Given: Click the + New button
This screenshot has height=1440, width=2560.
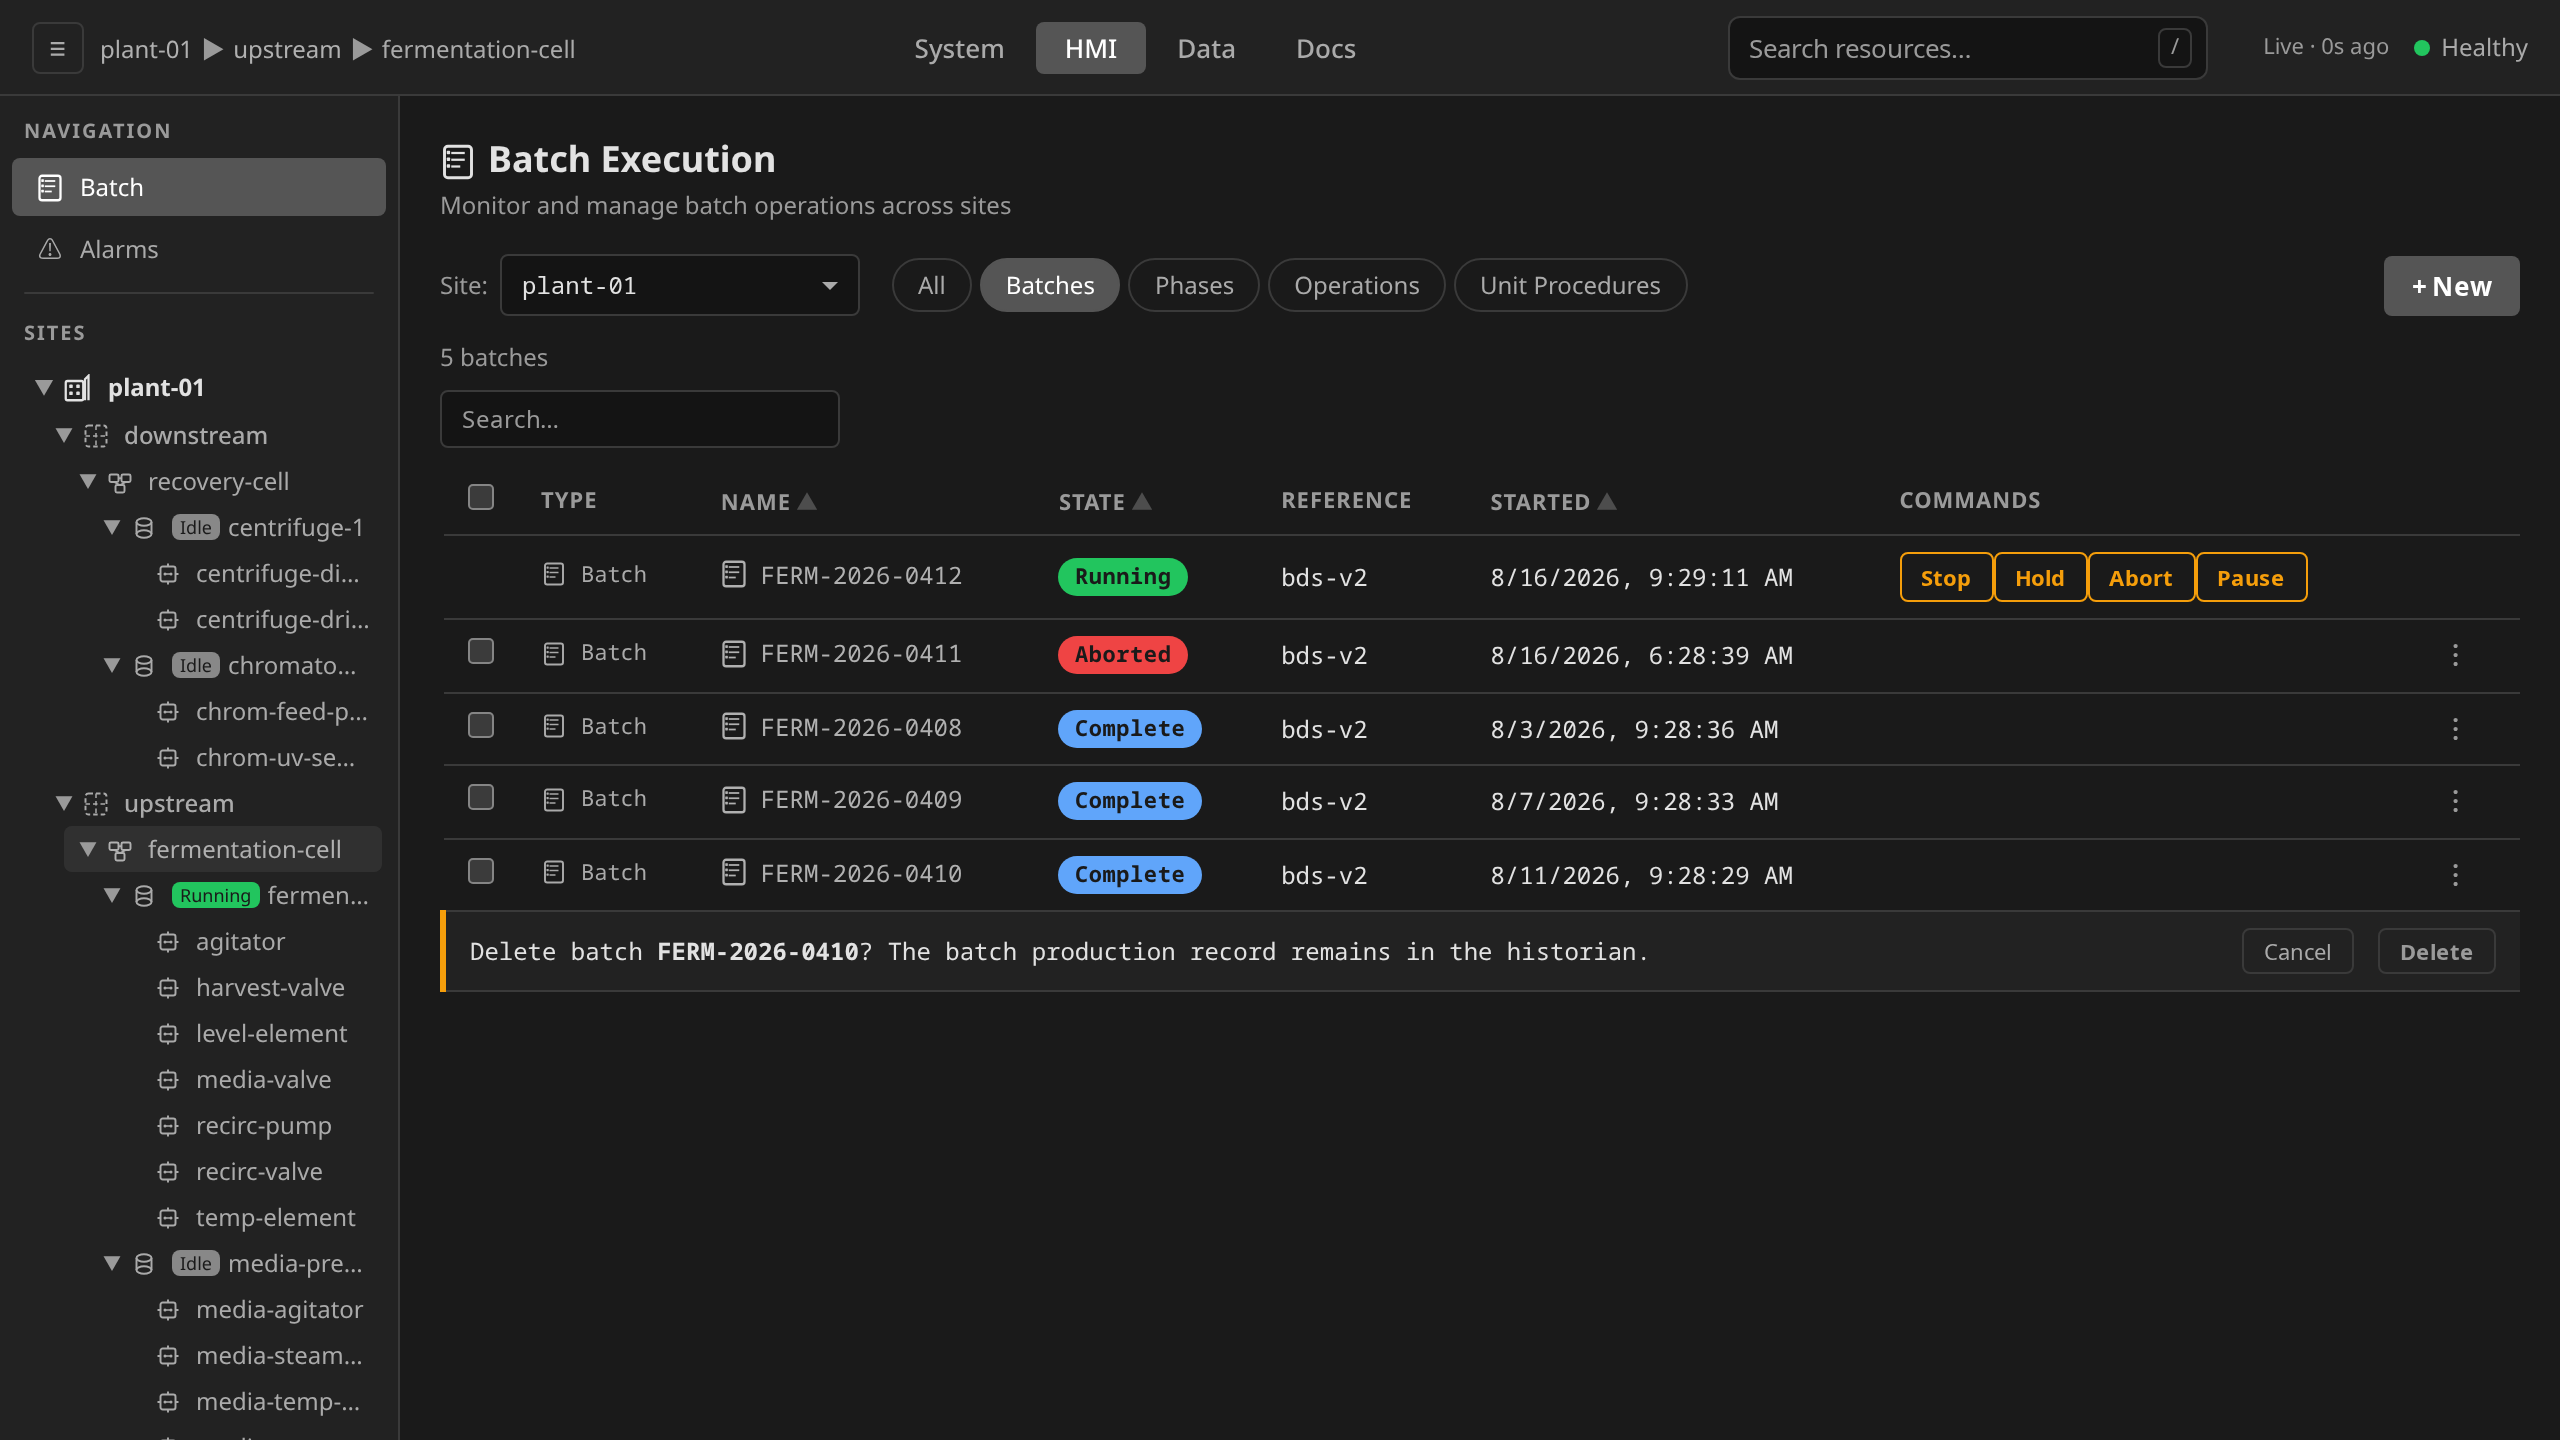Looking at the screenshot, I should (x=2451, y=286).
